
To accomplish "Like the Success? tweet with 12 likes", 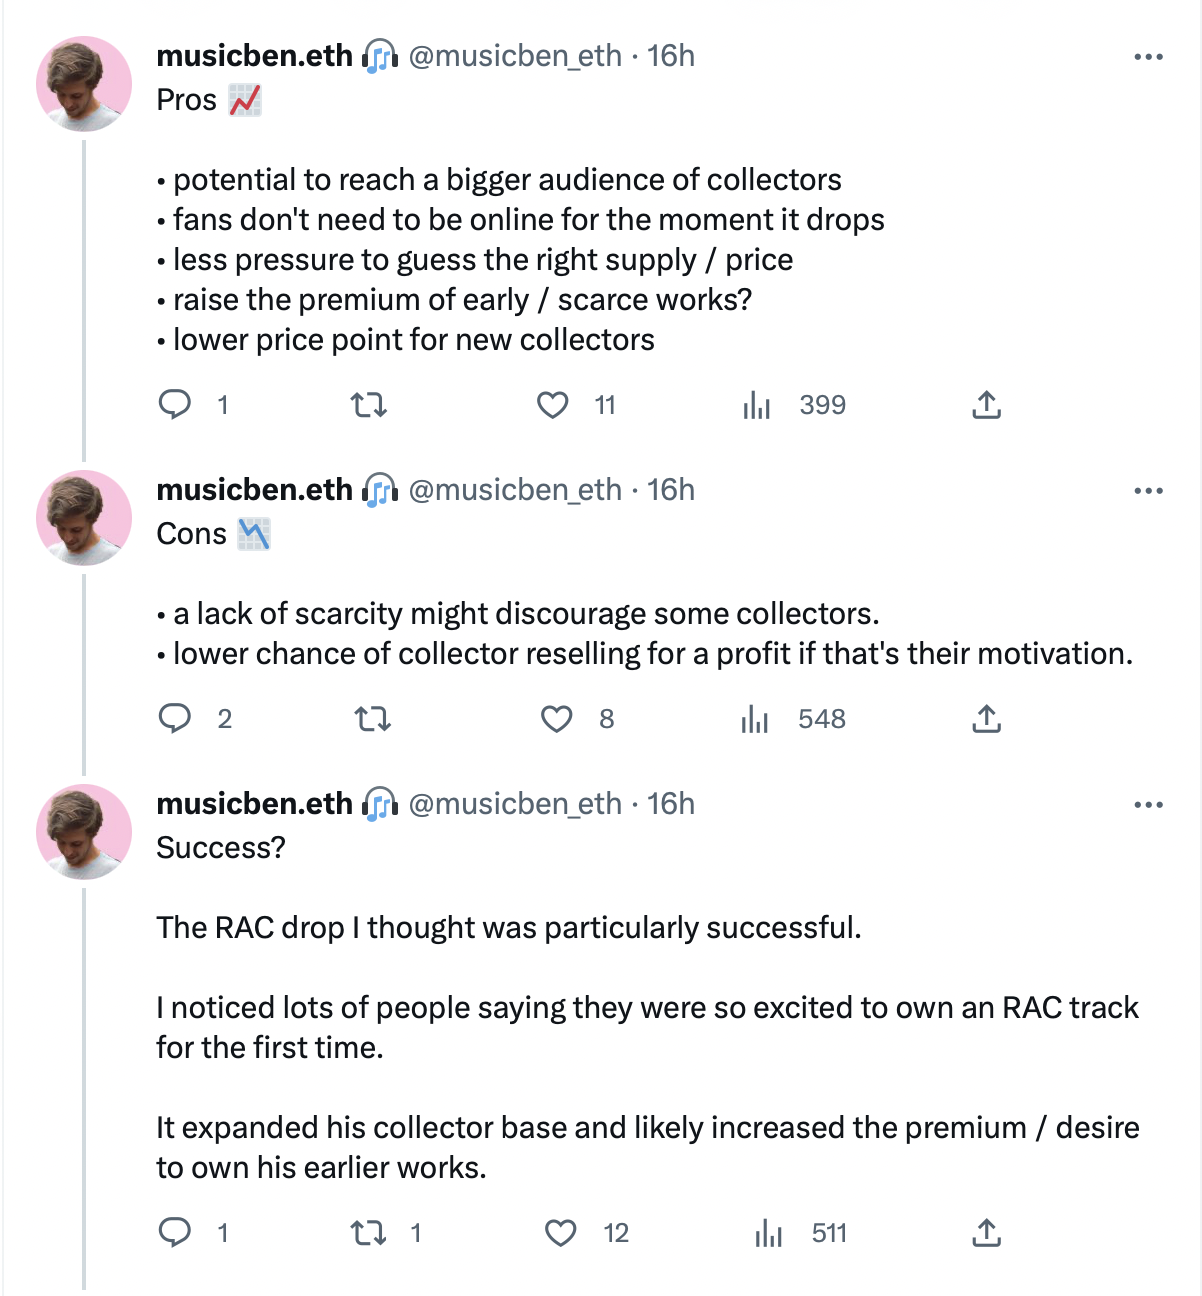I will (561, 1233).
